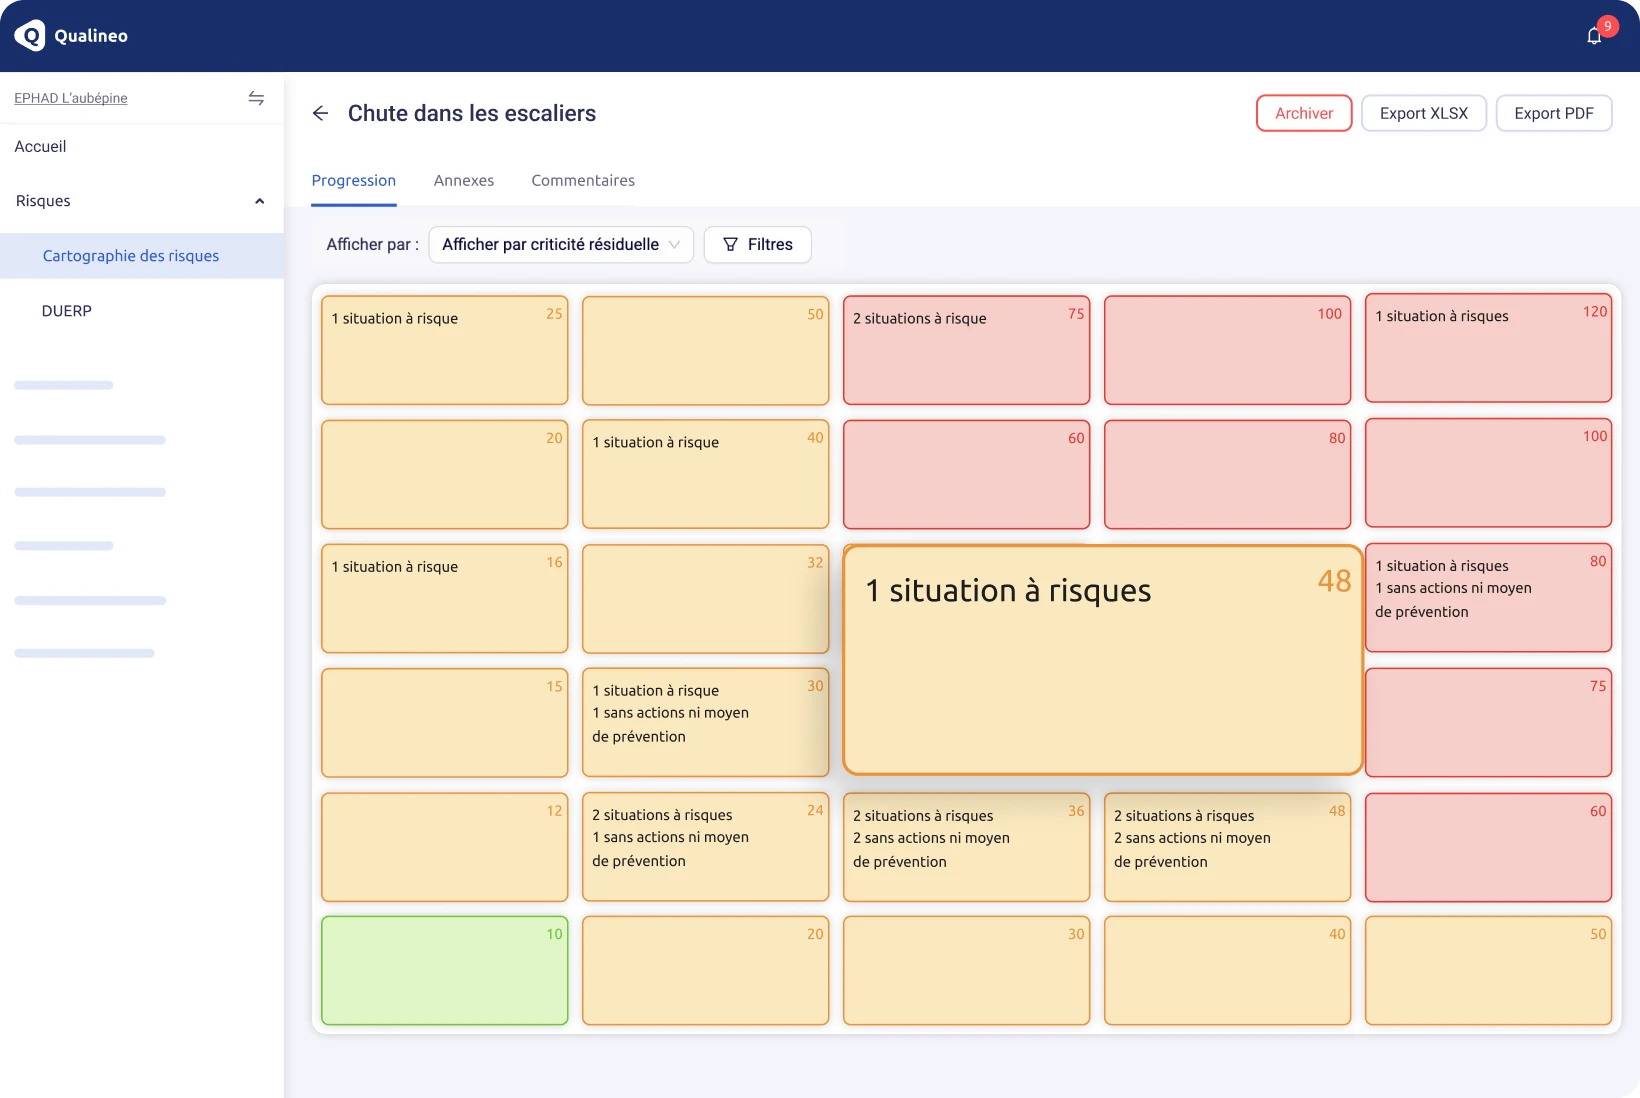This screenshot has height=1098, width=1640.
Task: Click the EPHAD L'aubépine link
Action: click(71, 98)
